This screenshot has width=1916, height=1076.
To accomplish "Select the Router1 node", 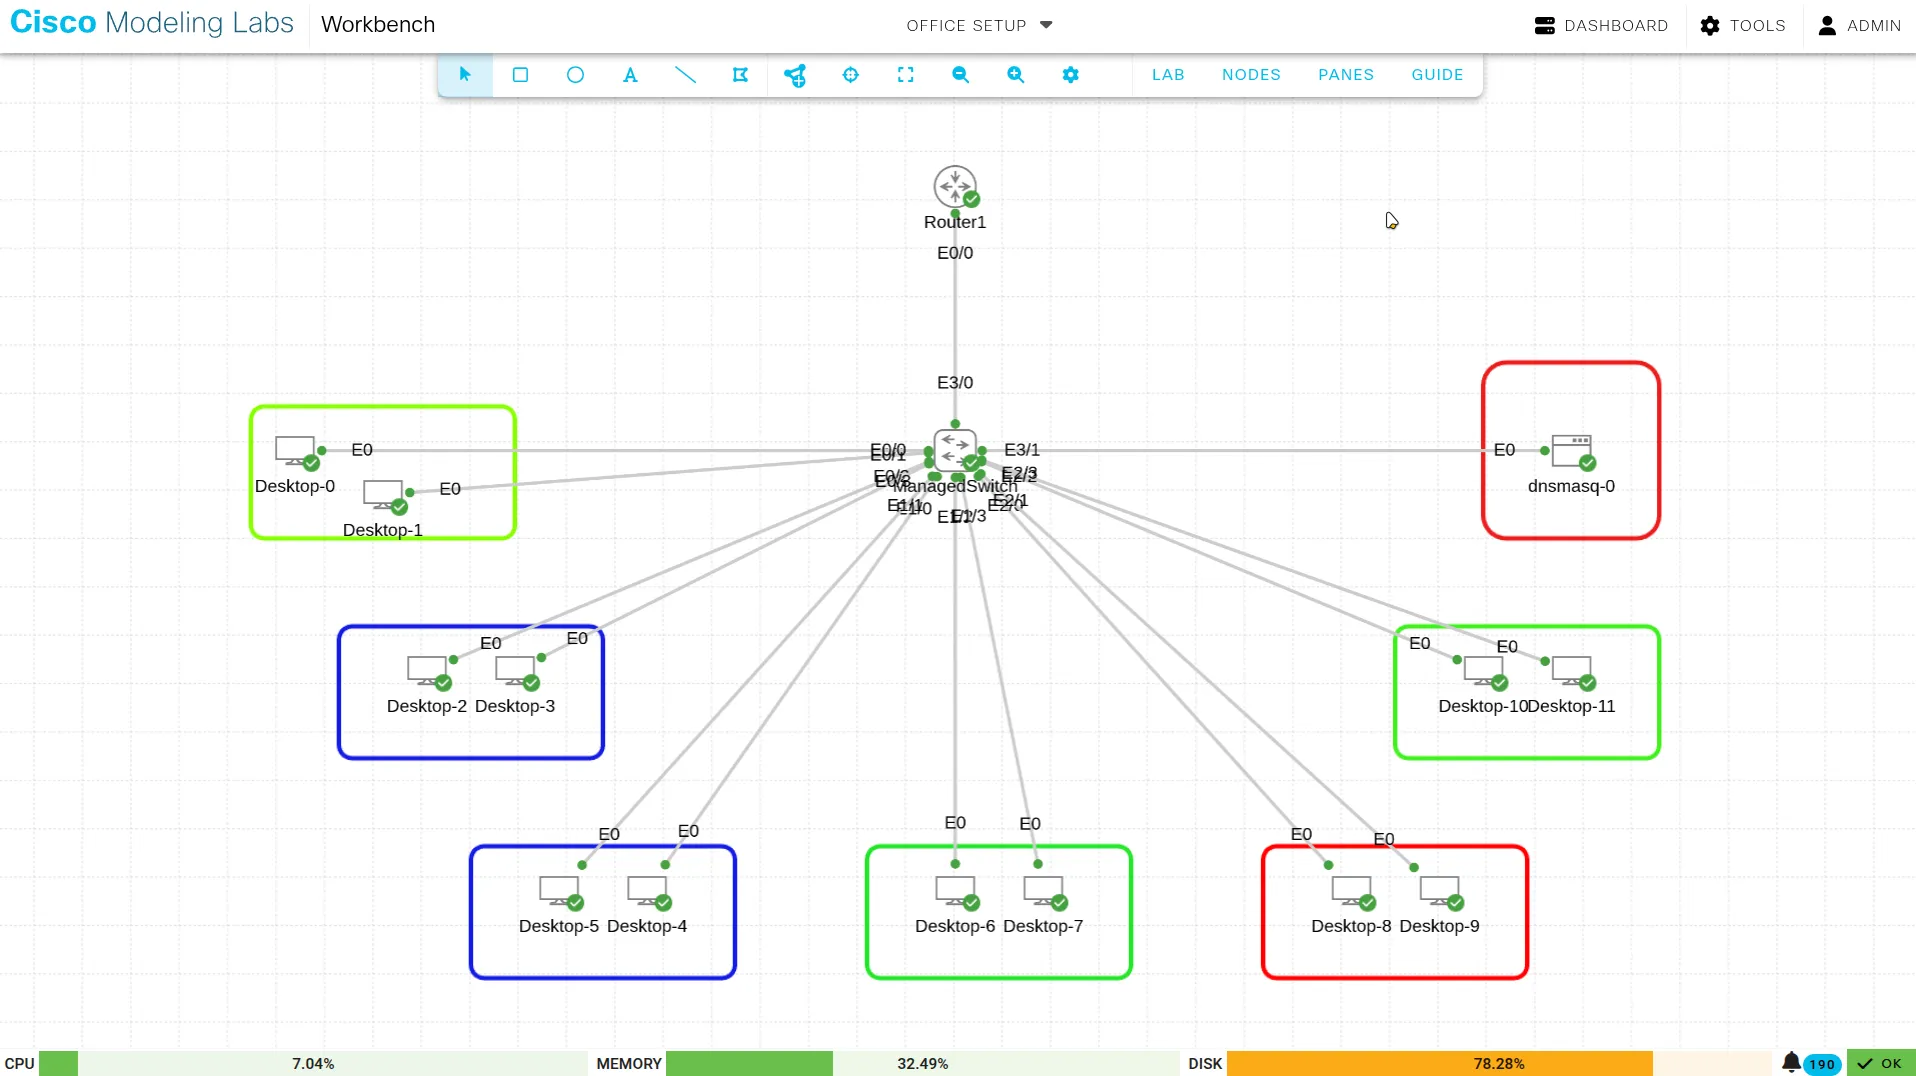I will [x=954, y=186].
